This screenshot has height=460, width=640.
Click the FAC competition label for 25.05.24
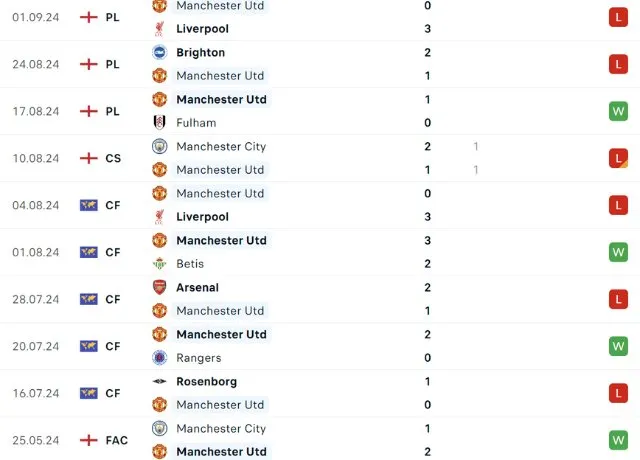(117, 440)
